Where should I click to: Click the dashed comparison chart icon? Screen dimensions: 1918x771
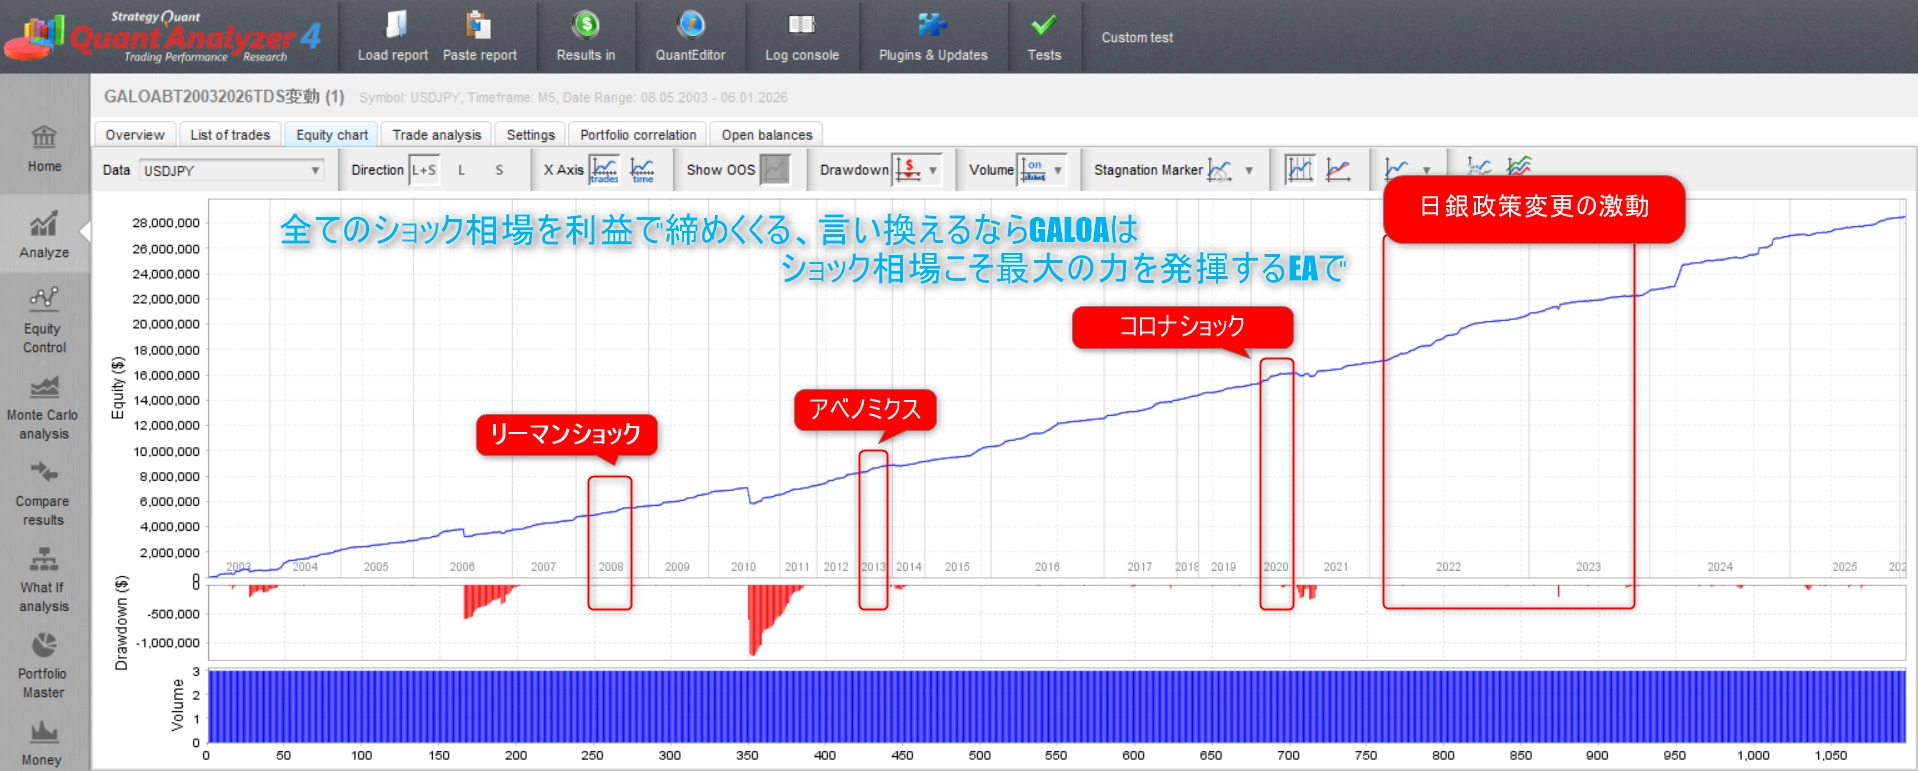pyautogui.click(x=1479, y=167)
